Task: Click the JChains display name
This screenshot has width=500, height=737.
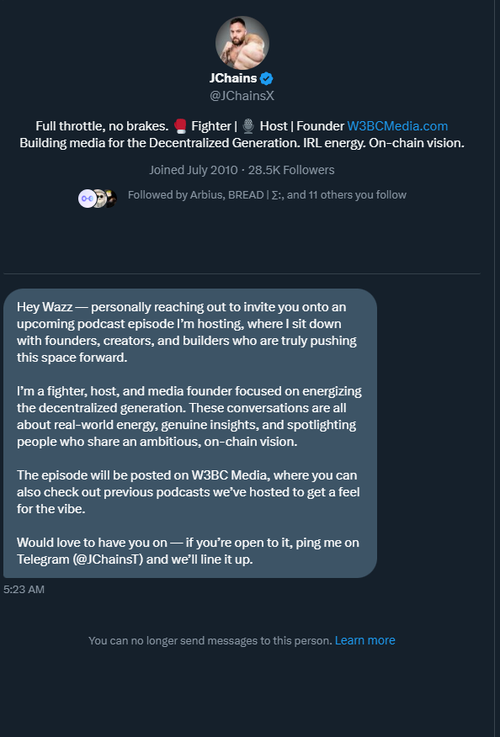Action: [233, 78]
